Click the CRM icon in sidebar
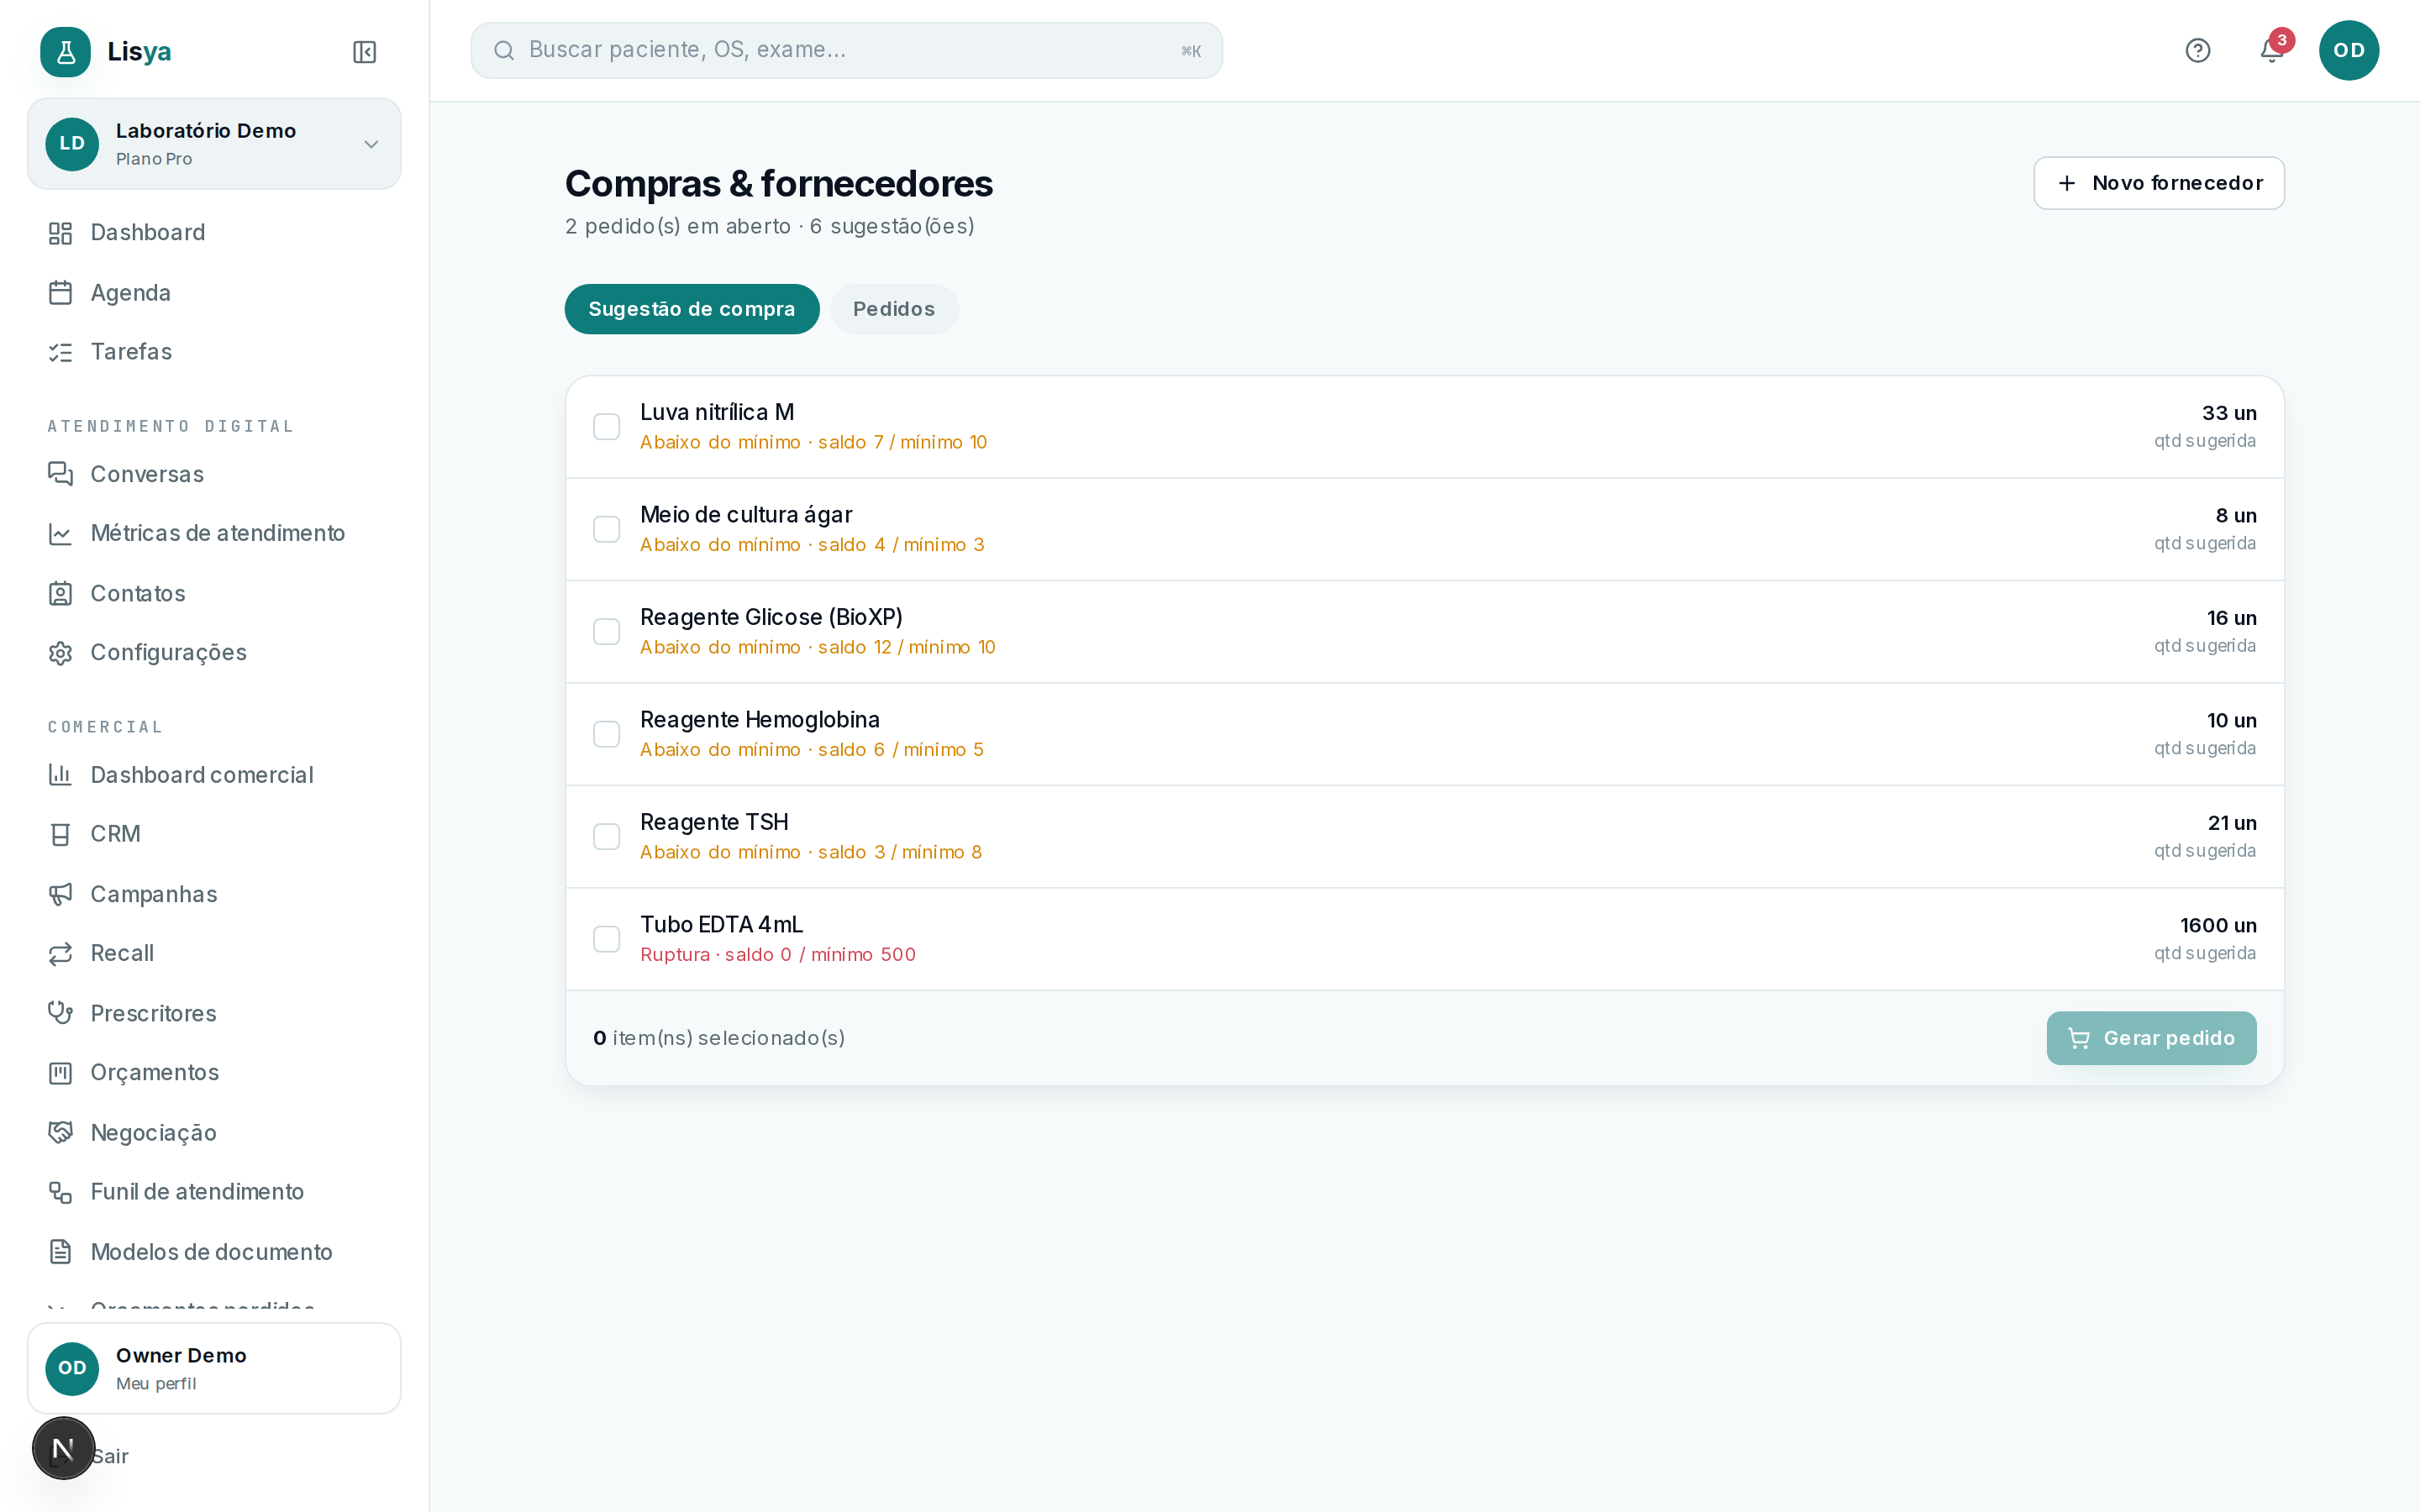The image size is (2420, 1512). (x=60, y=834)
